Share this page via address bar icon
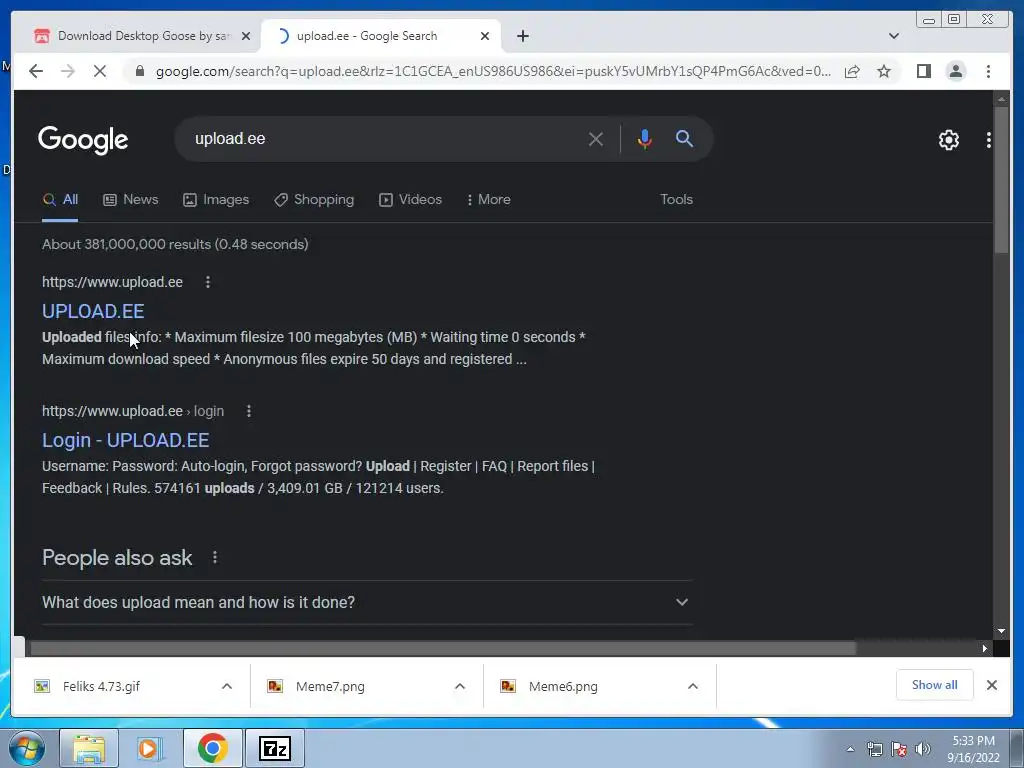This screenshot has width=1024, height=768. pos(852,71)
